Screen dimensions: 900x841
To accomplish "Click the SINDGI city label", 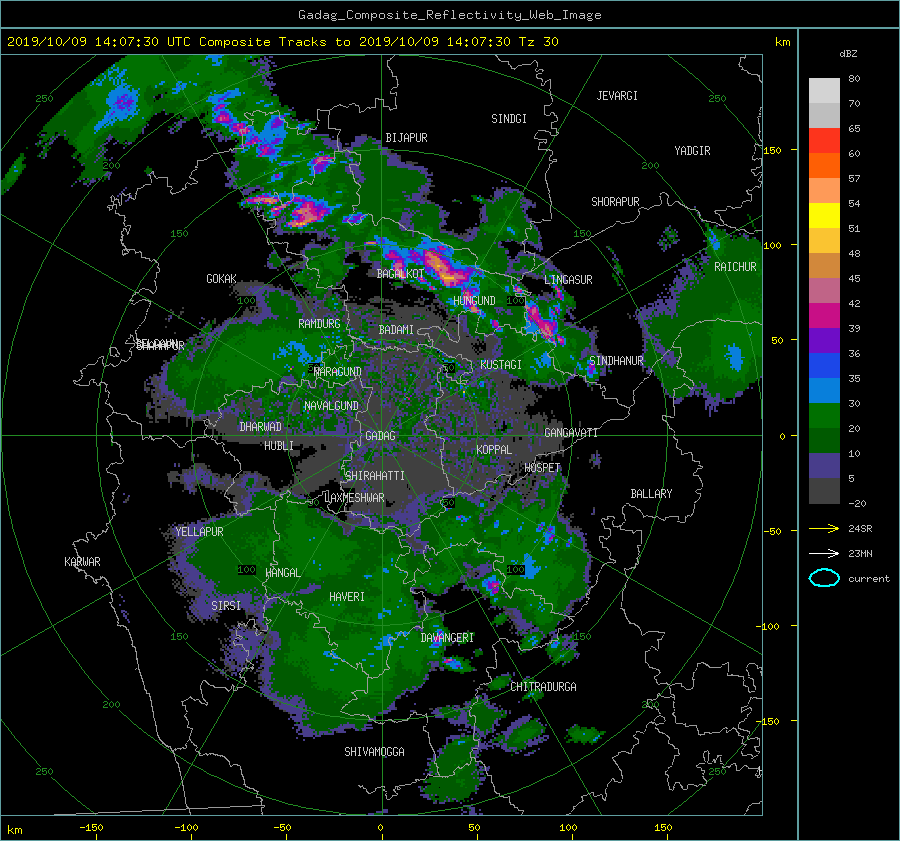I will [509, 119].
